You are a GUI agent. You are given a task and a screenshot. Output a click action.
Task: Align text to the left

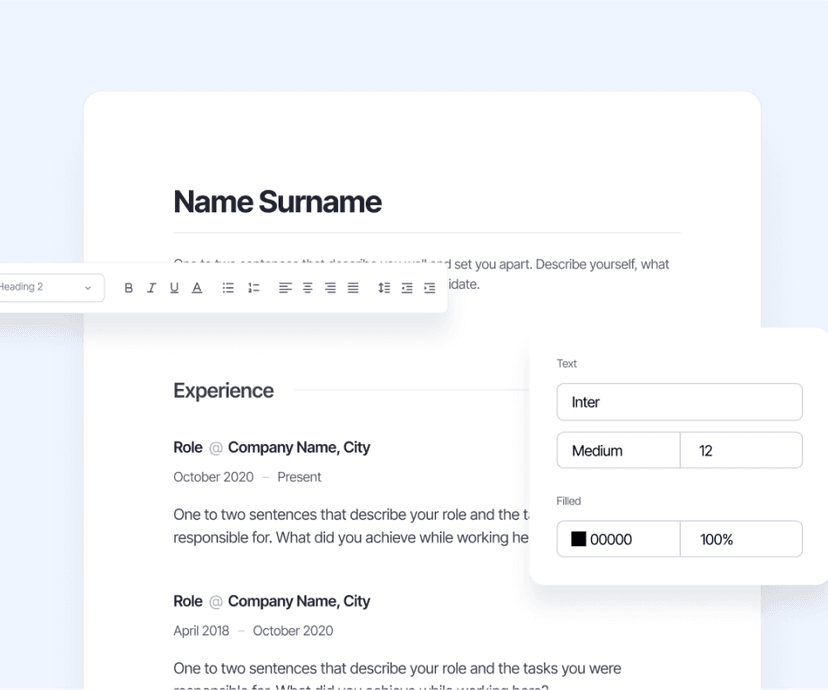(284, 287)
